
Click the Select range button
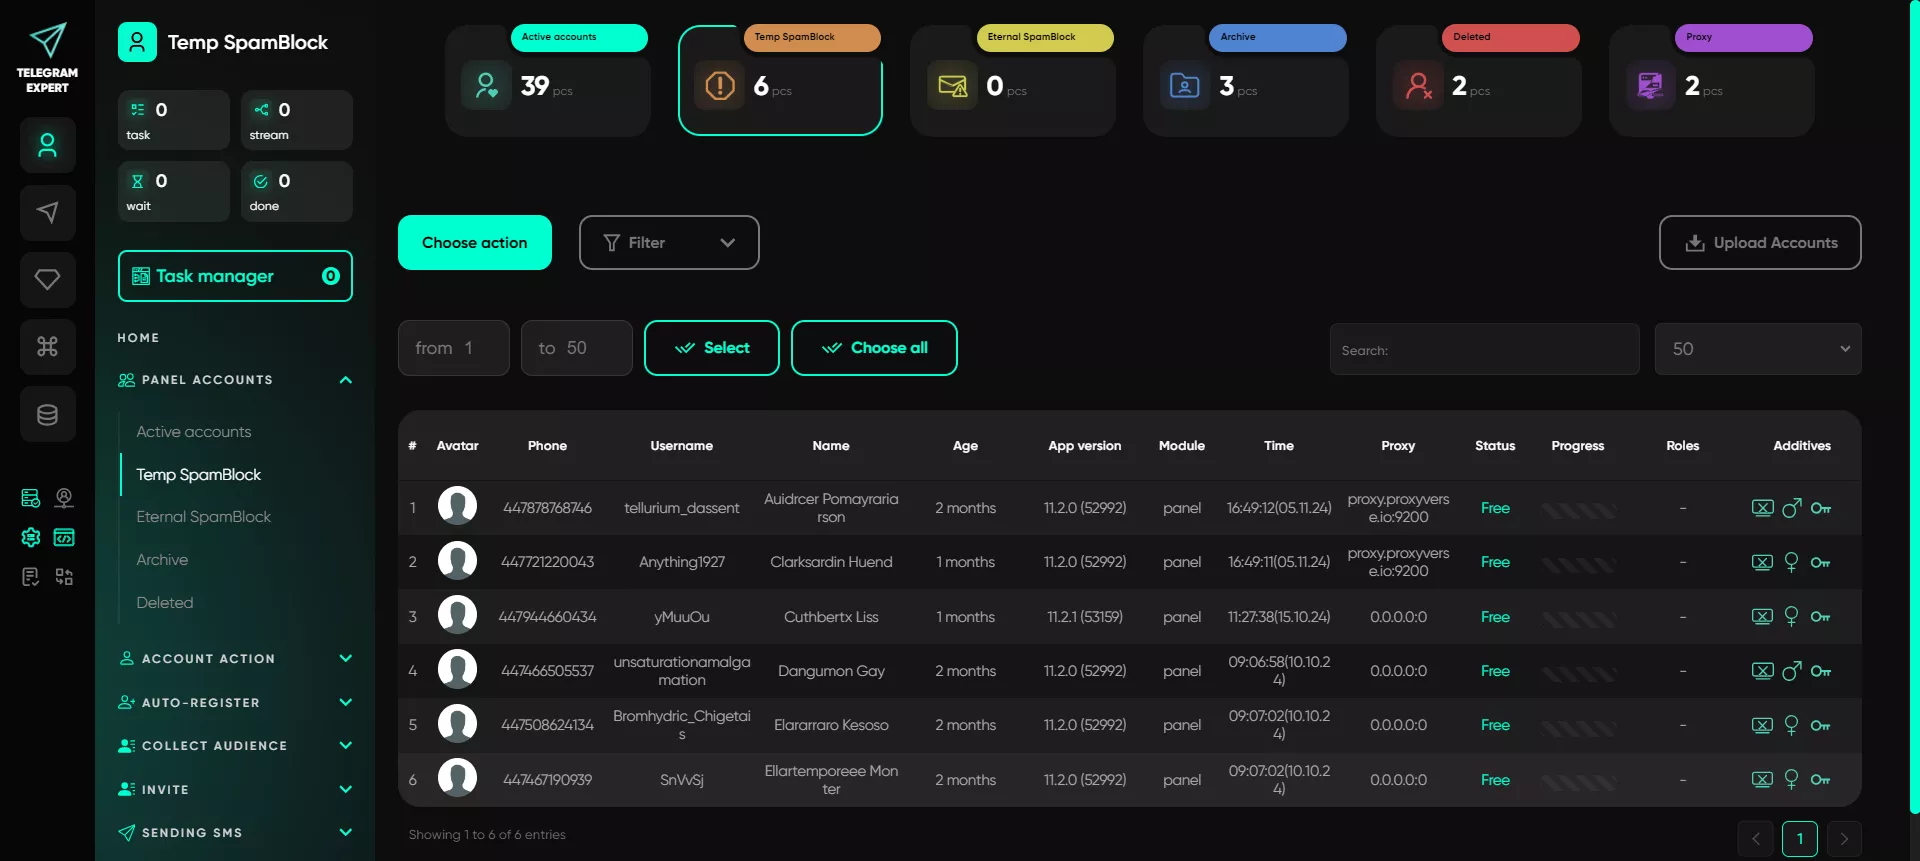tap(712, 348)
